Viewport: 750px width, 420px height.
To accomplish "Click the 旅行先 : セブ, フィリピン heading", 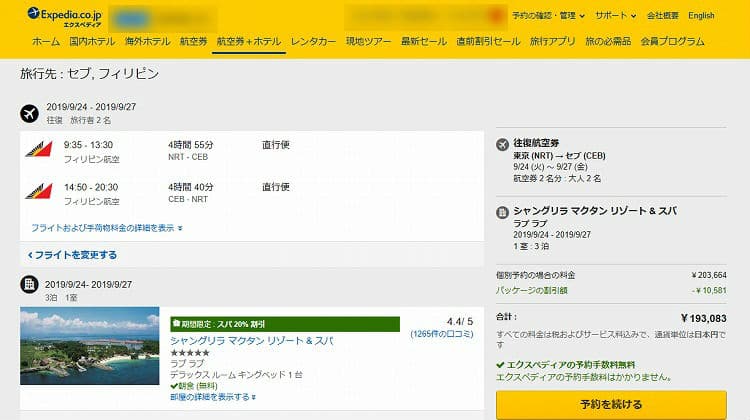I will click(89, 74).
